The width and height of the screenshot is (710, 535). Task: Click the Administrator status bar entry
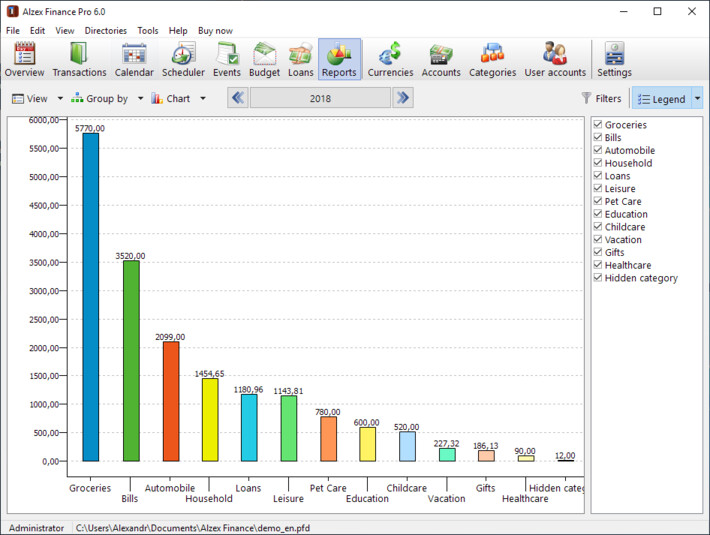click(36, 528)
